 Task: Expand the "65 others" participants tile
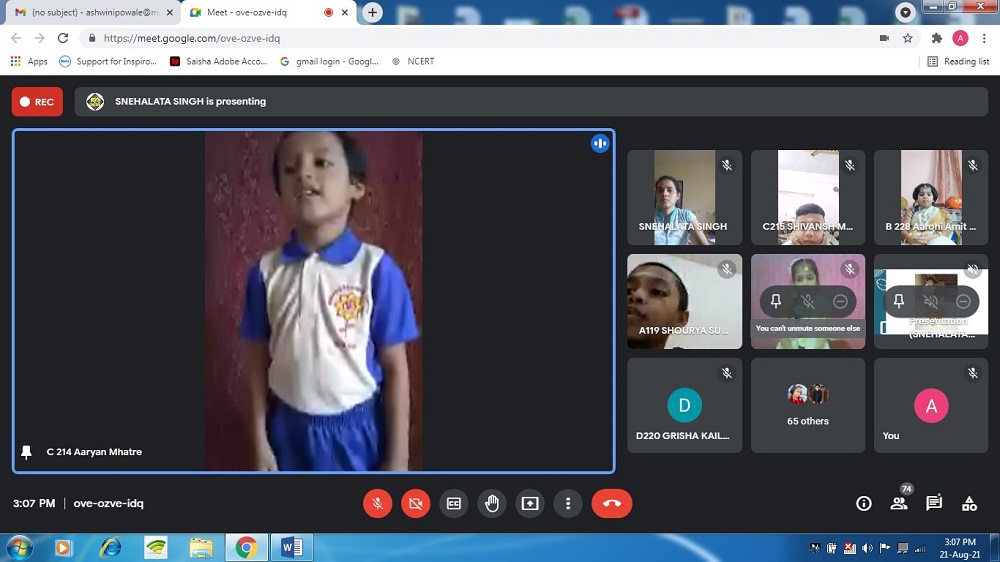(x=807, y=404)
